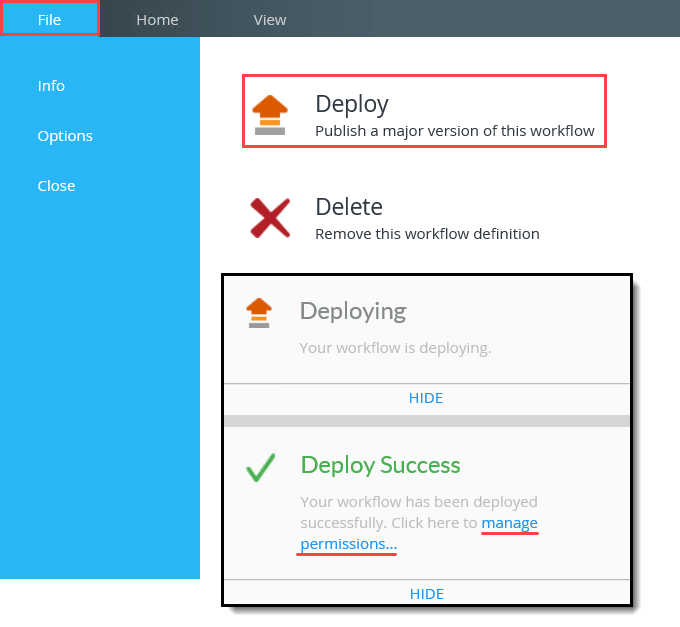Switch to the Home tab

157,20
